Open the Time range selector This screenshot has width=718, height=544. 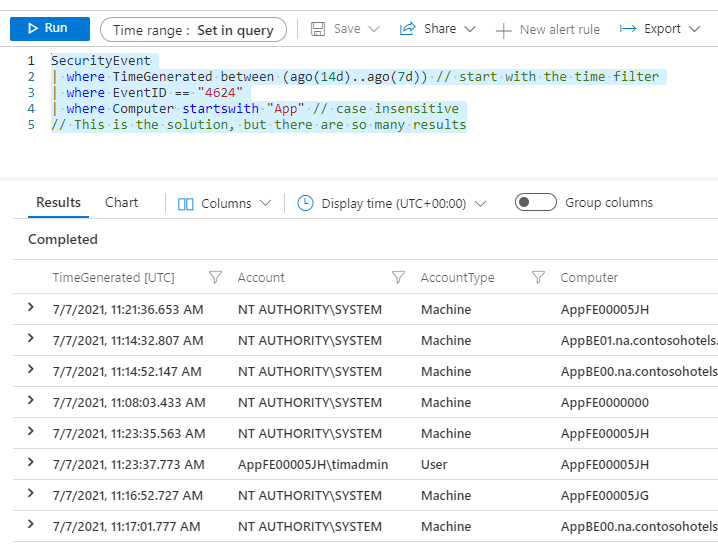pos(193,30)
